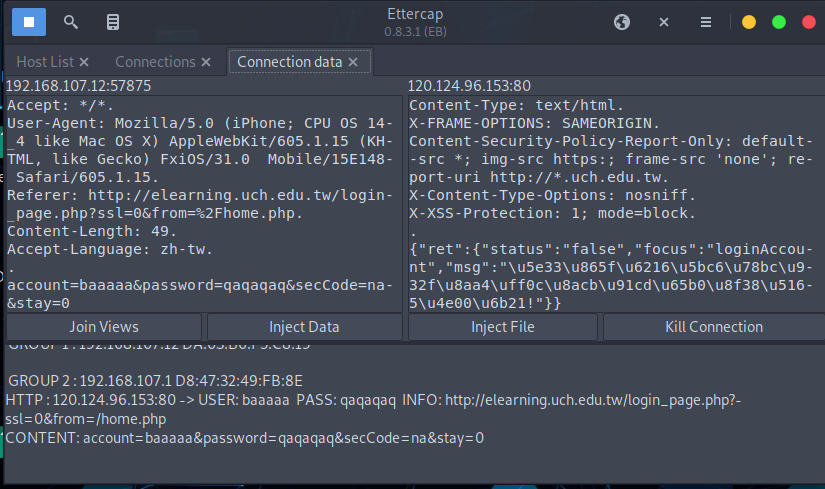The width and height of the screenshot is (825, 489).
Task: Click HTTP USER: baaaaa log line
Action: point(373,400)
